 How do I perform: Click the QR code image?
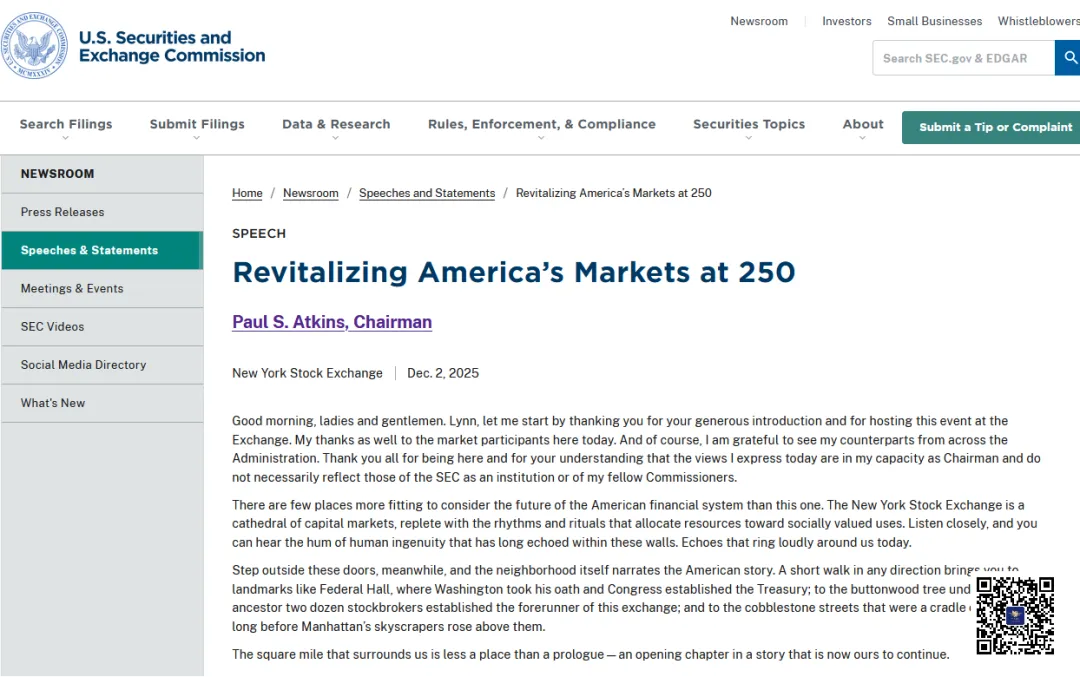(1015, 615)
